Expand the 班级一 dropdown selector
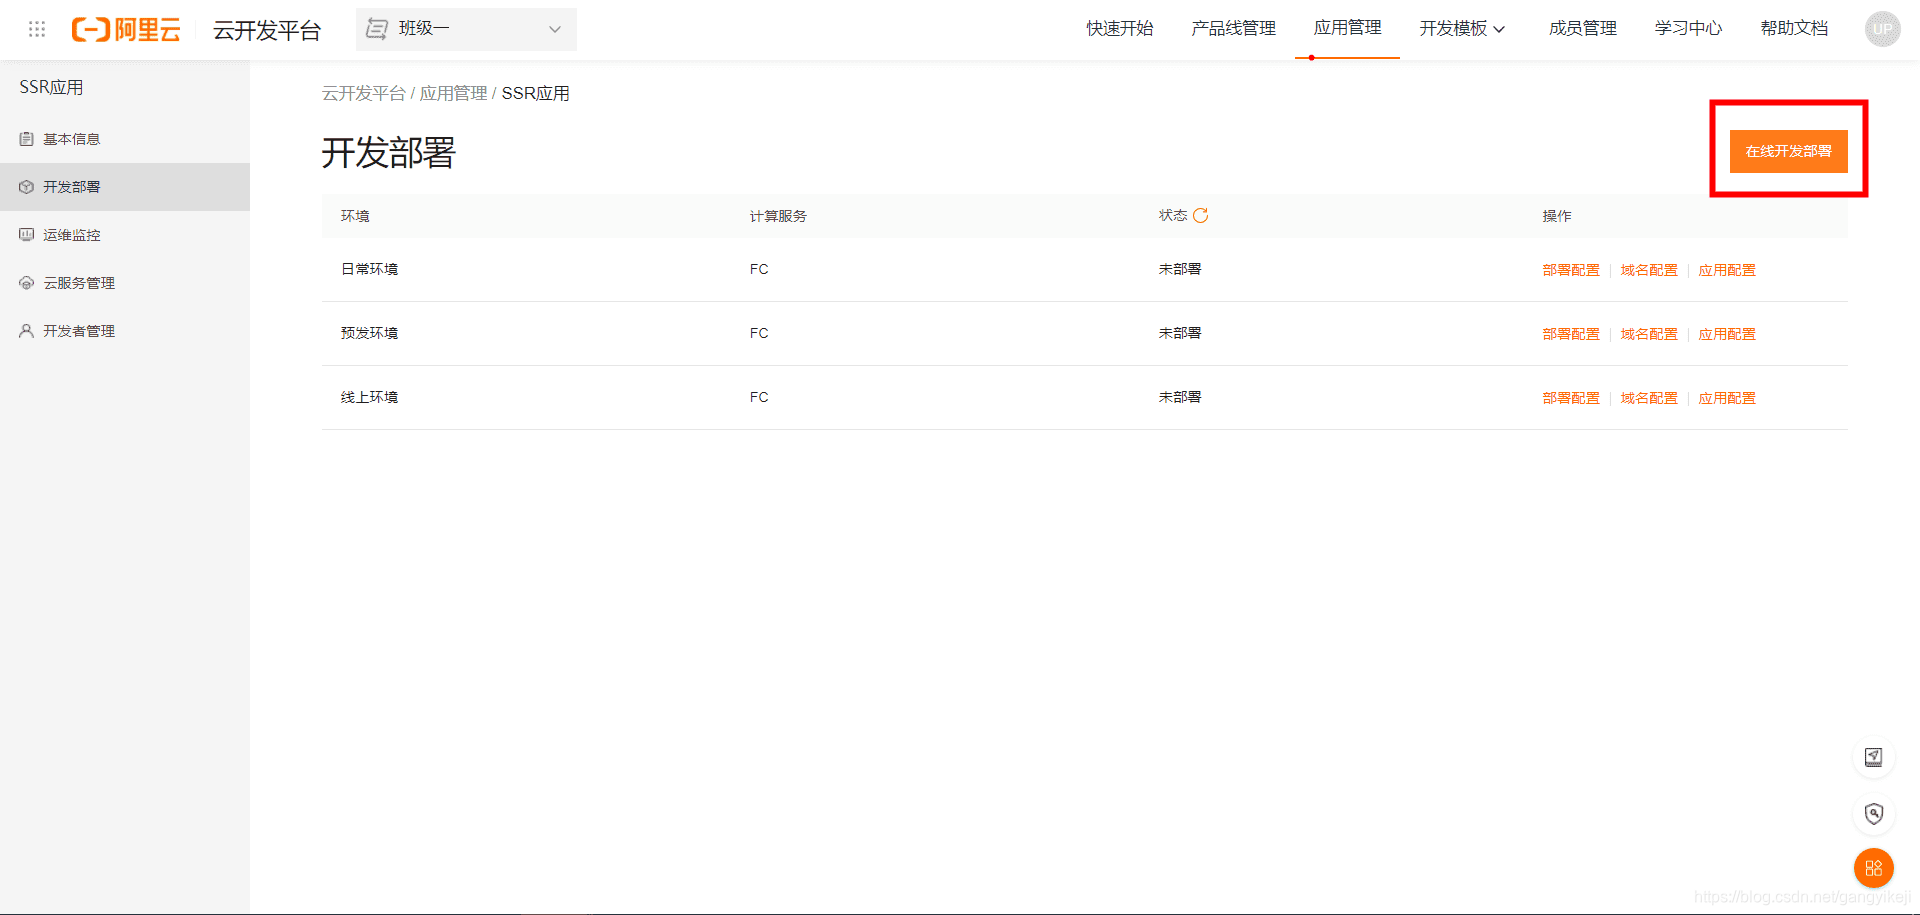Screen dimensions: 1920x915 click(x=466, y=29)
